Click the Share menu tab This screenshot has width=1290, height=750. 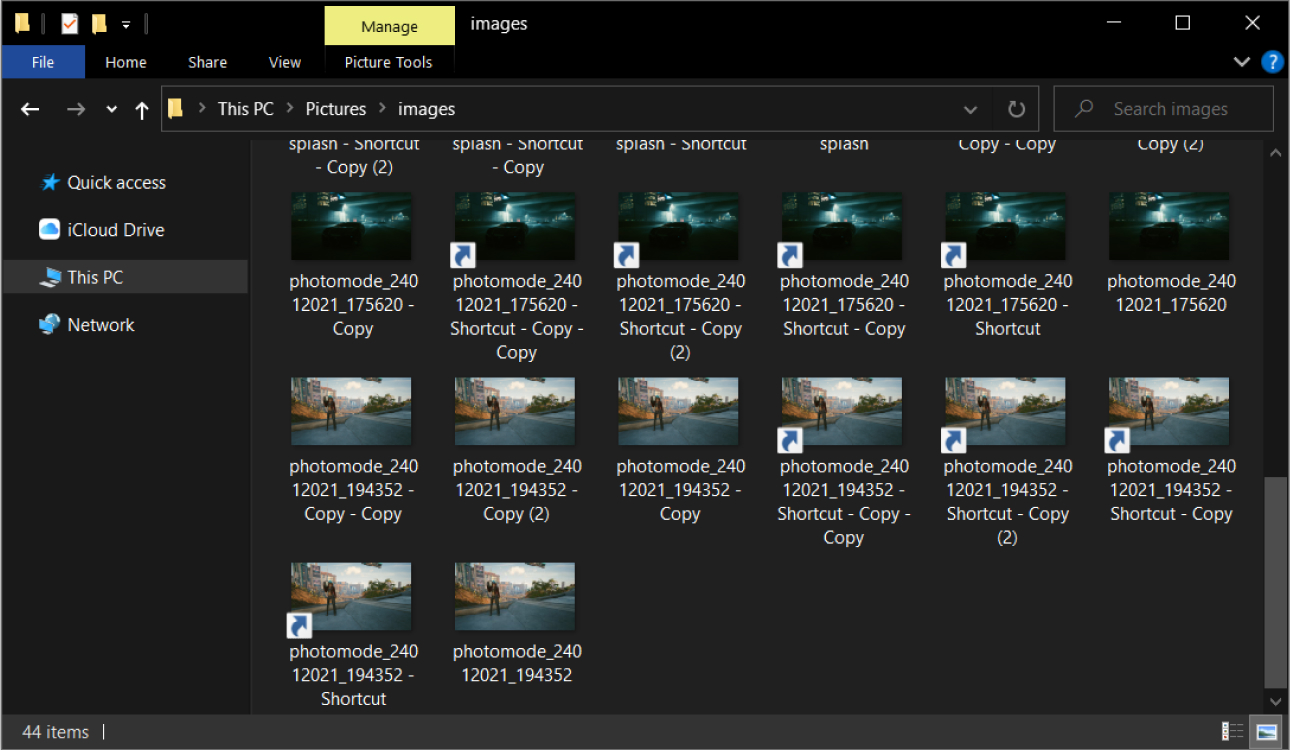coord(207,62)
